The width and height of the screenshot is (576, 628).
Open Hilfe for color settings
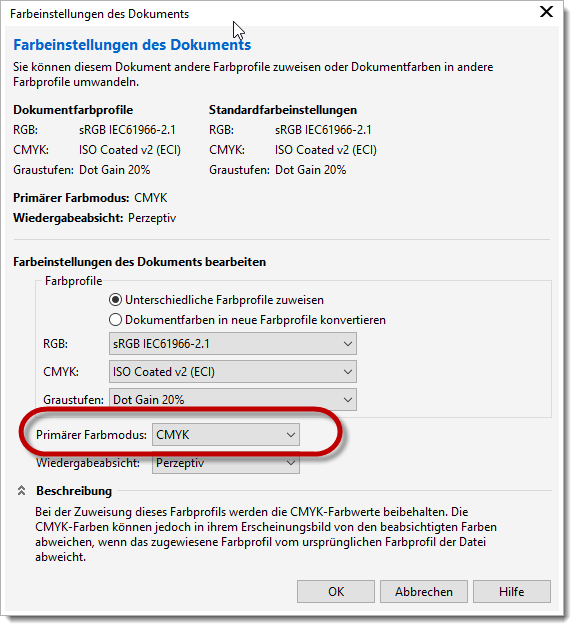point(512,592)
